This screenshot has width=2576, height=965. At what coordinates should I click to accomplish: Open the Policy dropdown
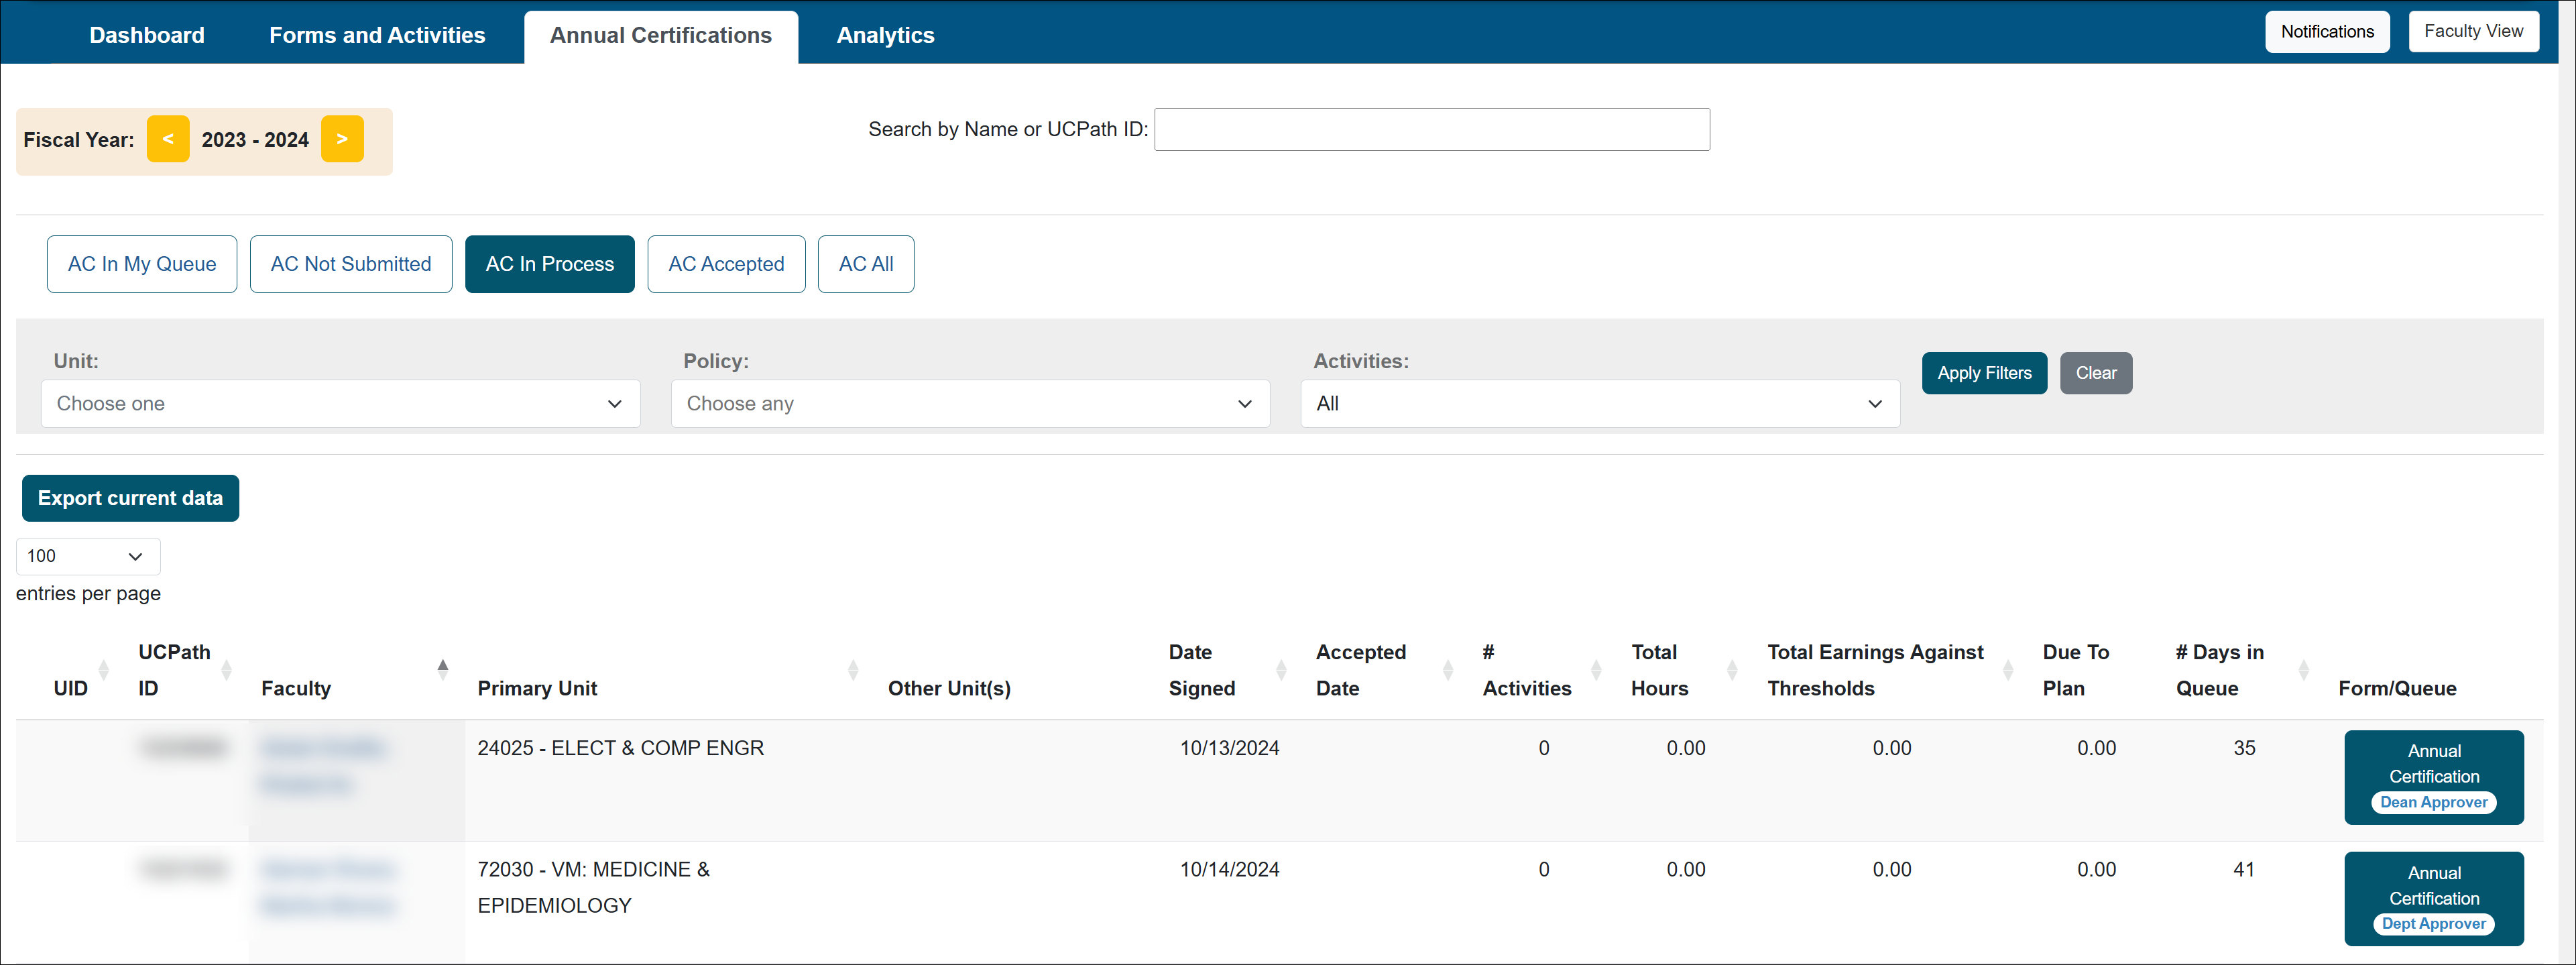pyautogui.click(x=970, y=404)
